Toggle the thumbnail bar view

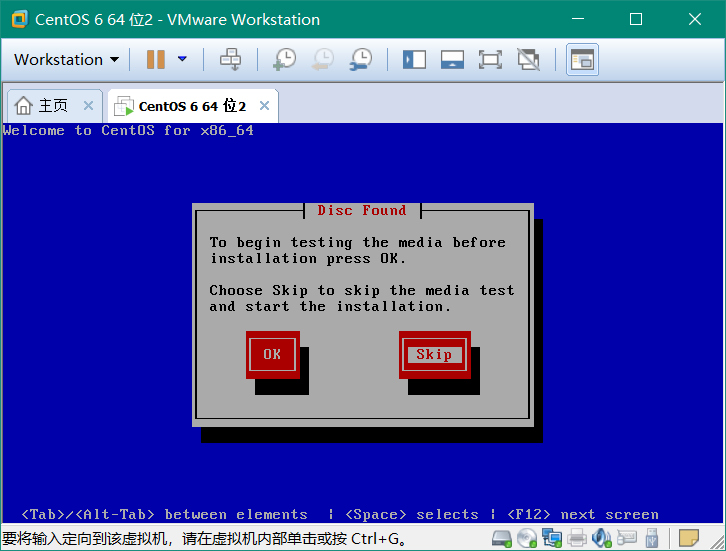(452, 60)
